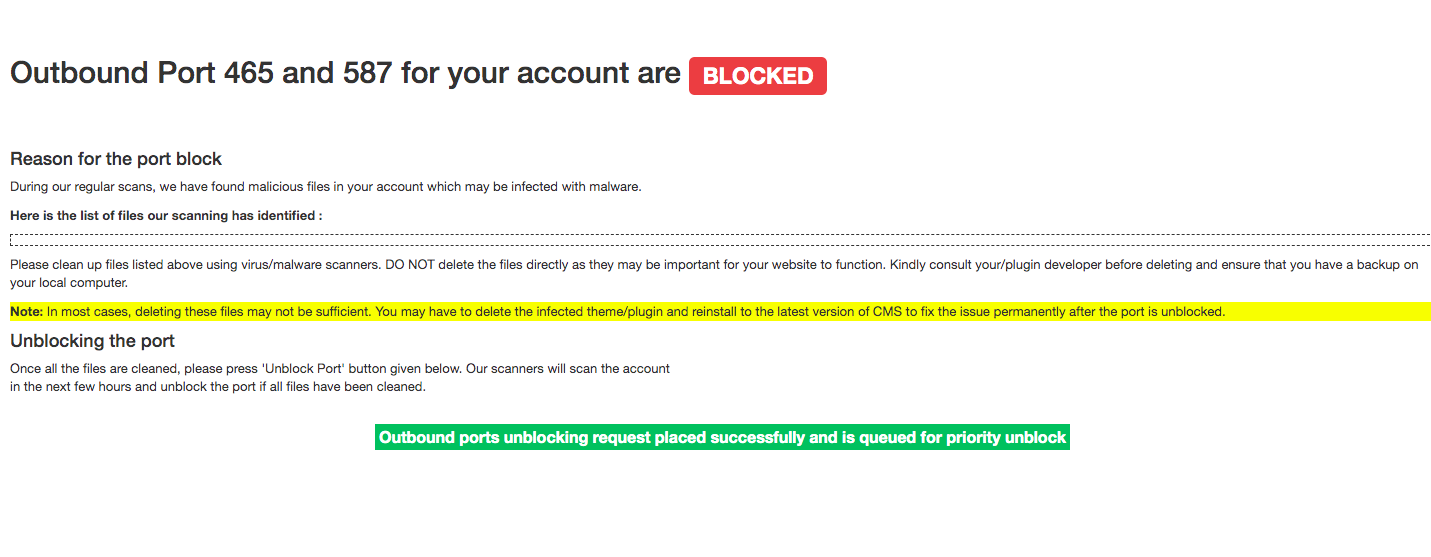
Task: Click the 'your local computer.' text line
Action: coord(69,283)
